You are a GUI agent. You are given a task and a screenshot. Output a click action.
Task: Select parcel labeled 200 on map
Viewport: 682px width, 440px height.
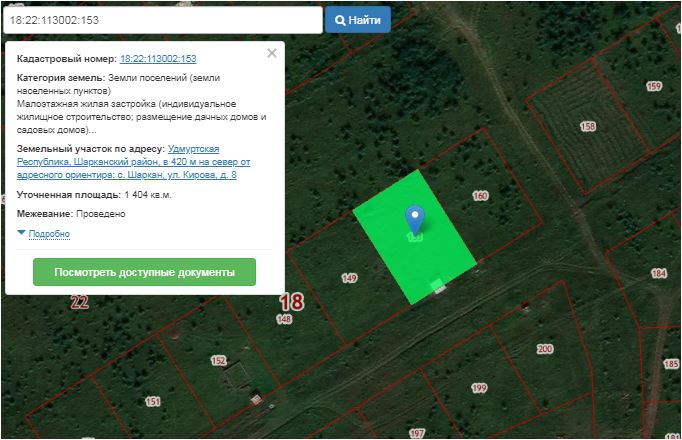click(x=544, y=349)
